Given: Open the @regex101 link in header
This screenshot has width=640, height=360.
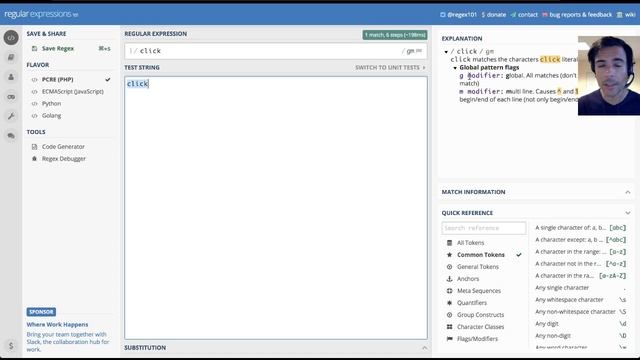Looking at the screenshot, I should click(458, 15).
